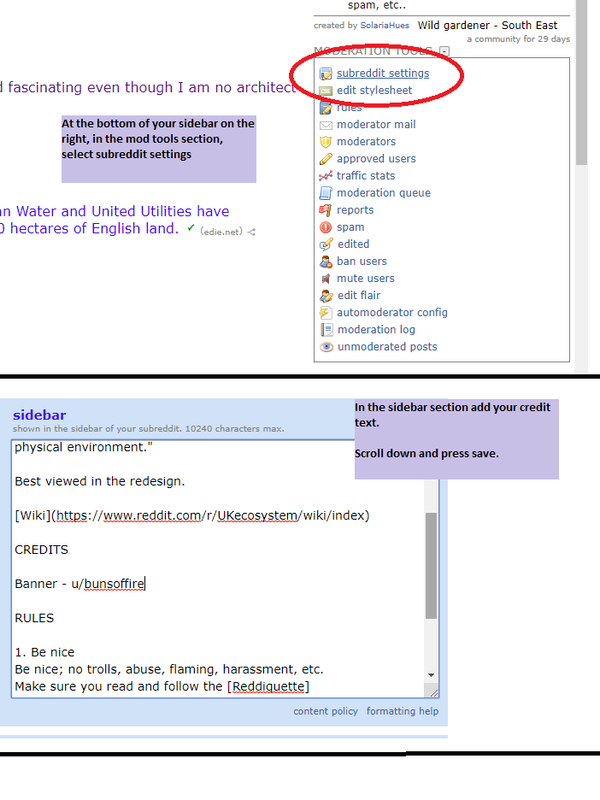The image size is (600, 800).
Task: Click the edit flair icon
Action: (326, 296)
